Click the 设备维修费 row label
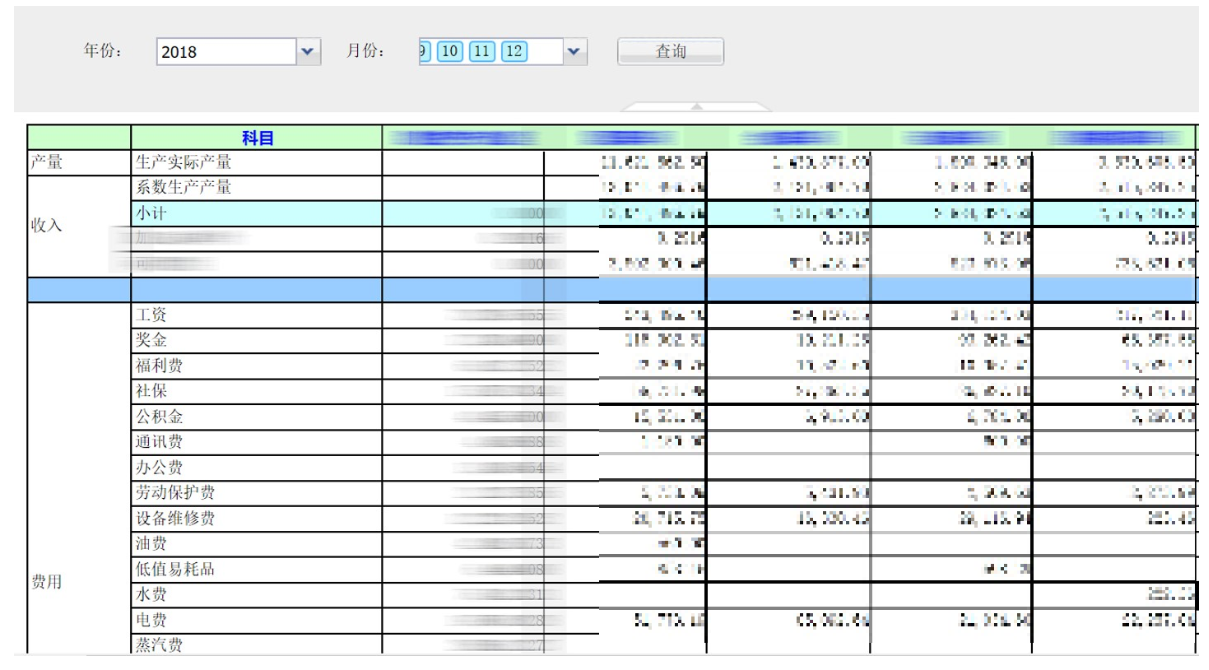This screenshot has width=1209, height=670. pyautogui.click(x=175, y=519)
